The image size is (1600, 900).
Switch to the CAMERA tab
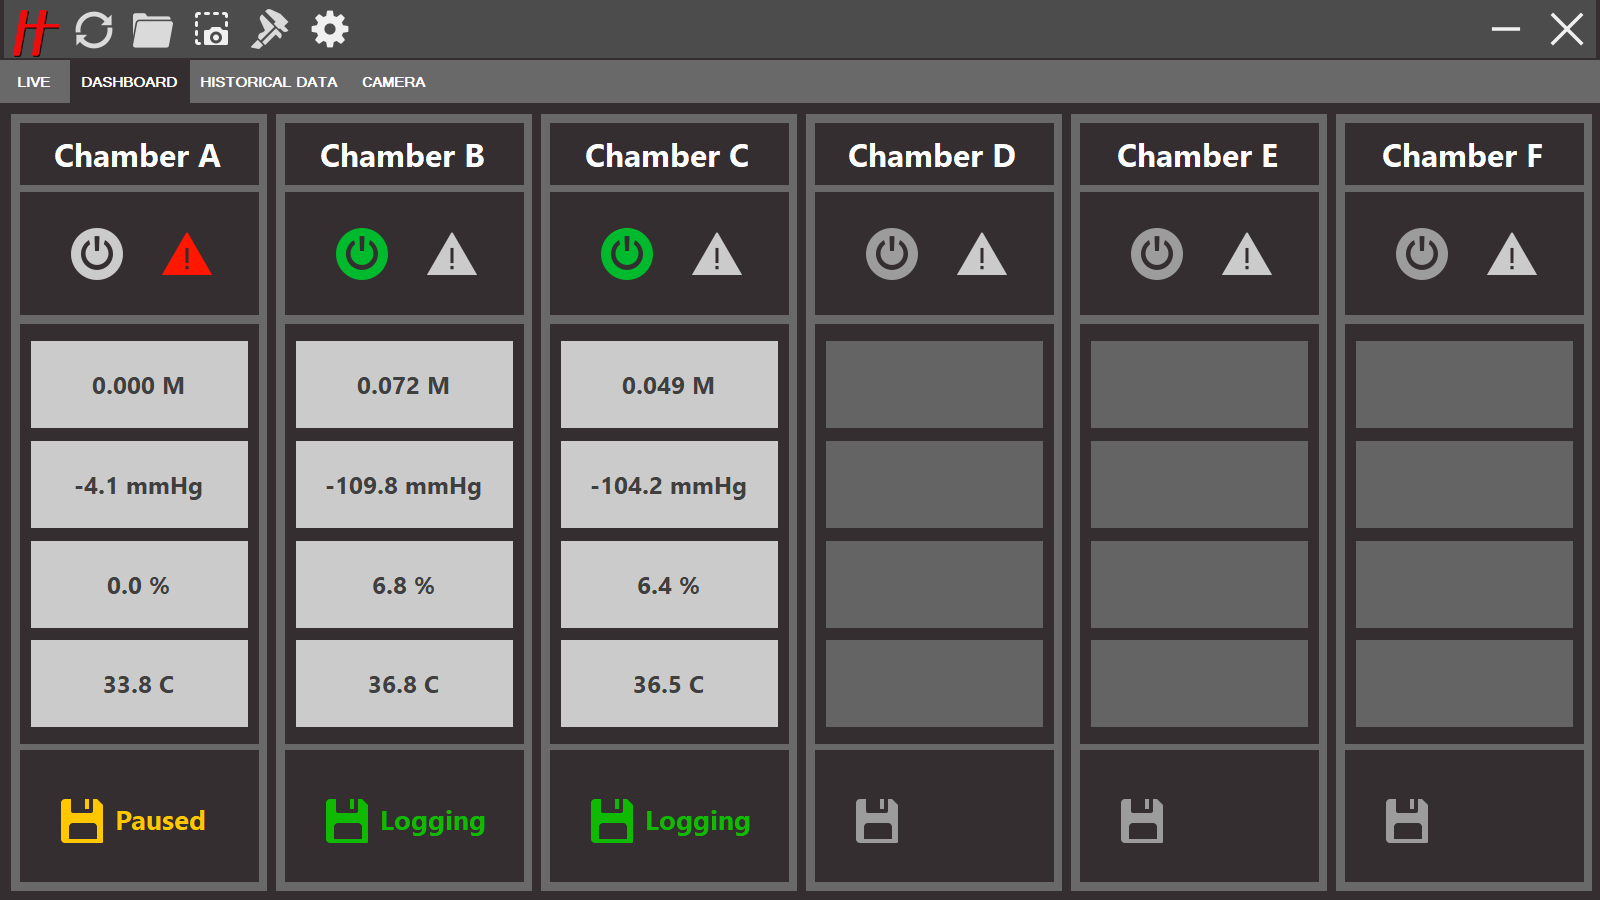[393, 82]
